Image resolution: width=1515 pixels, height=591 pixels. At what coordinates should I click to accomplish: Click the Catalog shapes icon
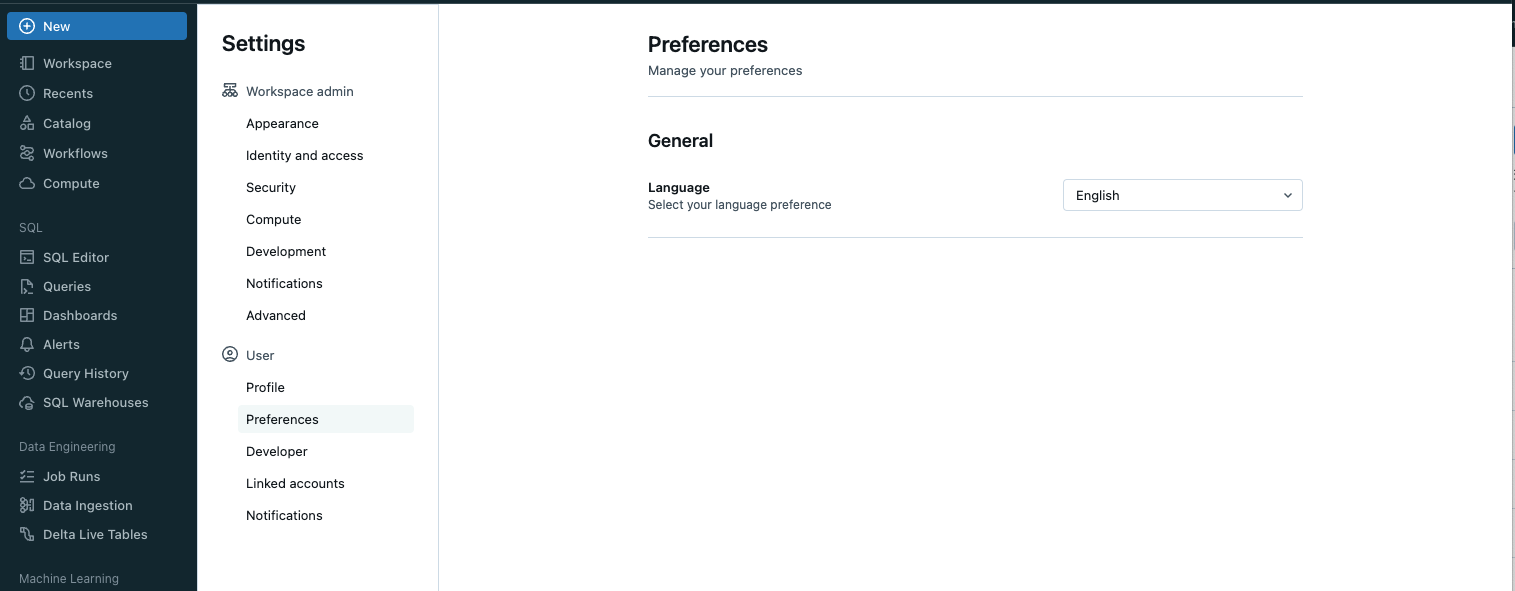(27, 123)
